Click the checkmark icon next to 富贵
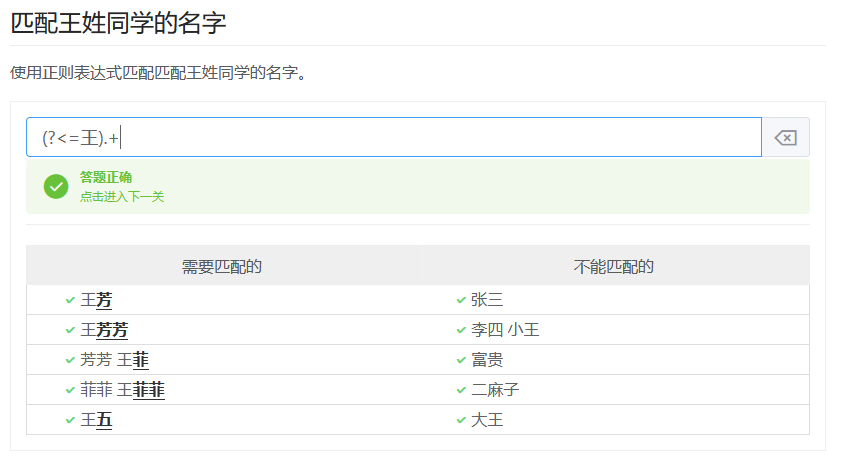 (461, 360)
